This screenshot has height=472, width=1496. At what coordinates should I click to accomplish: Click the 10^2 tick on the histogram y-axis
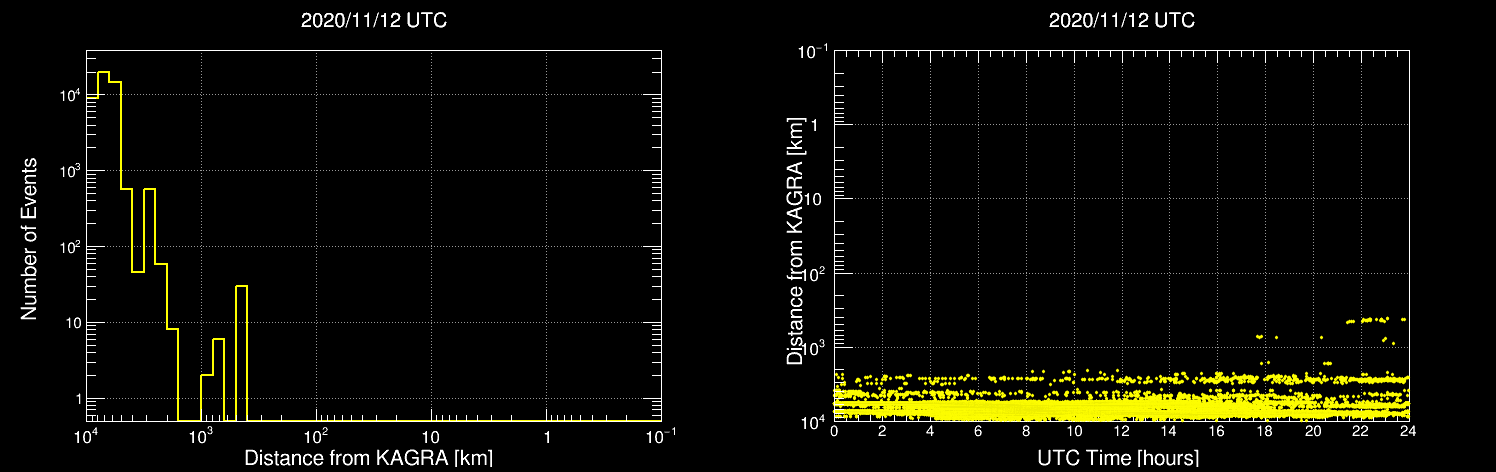click(68, 246)
